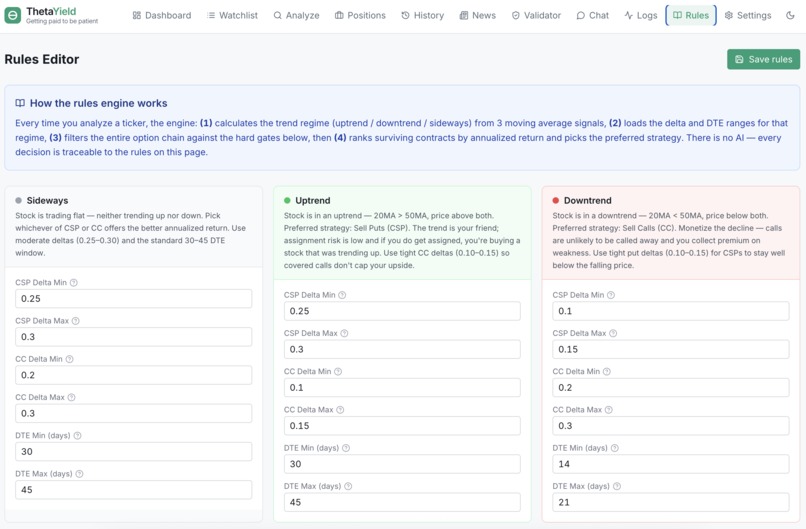
Task: Click the ThetaYield logo icon
Action: click(x=13, y=15)
